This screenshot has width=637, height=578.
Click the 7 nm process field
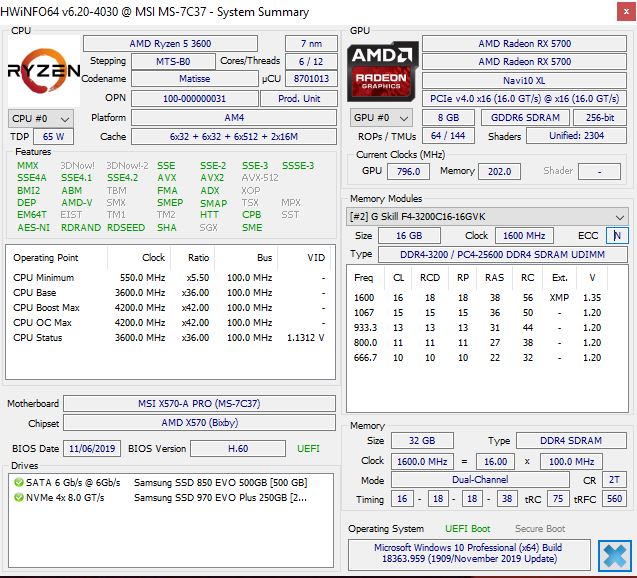(311, 43)
